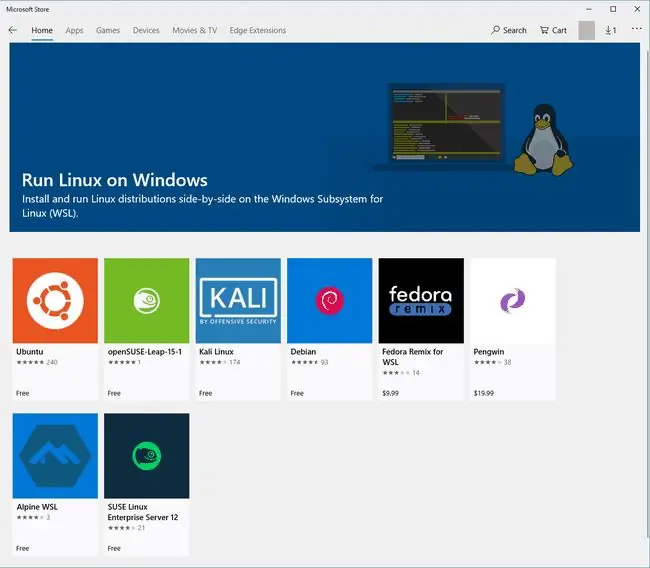Screen dimensions: 650x568
Task: Click the $9.99 price of Fedora Remix
Action: [390, 393]
